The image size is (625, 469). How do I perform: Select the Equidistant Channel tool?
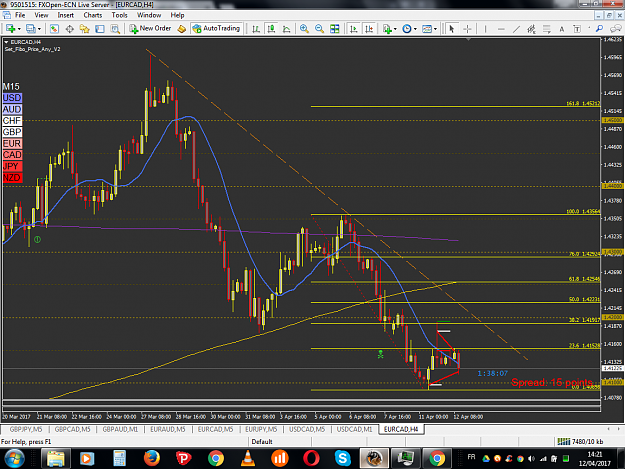pos(531,29)
